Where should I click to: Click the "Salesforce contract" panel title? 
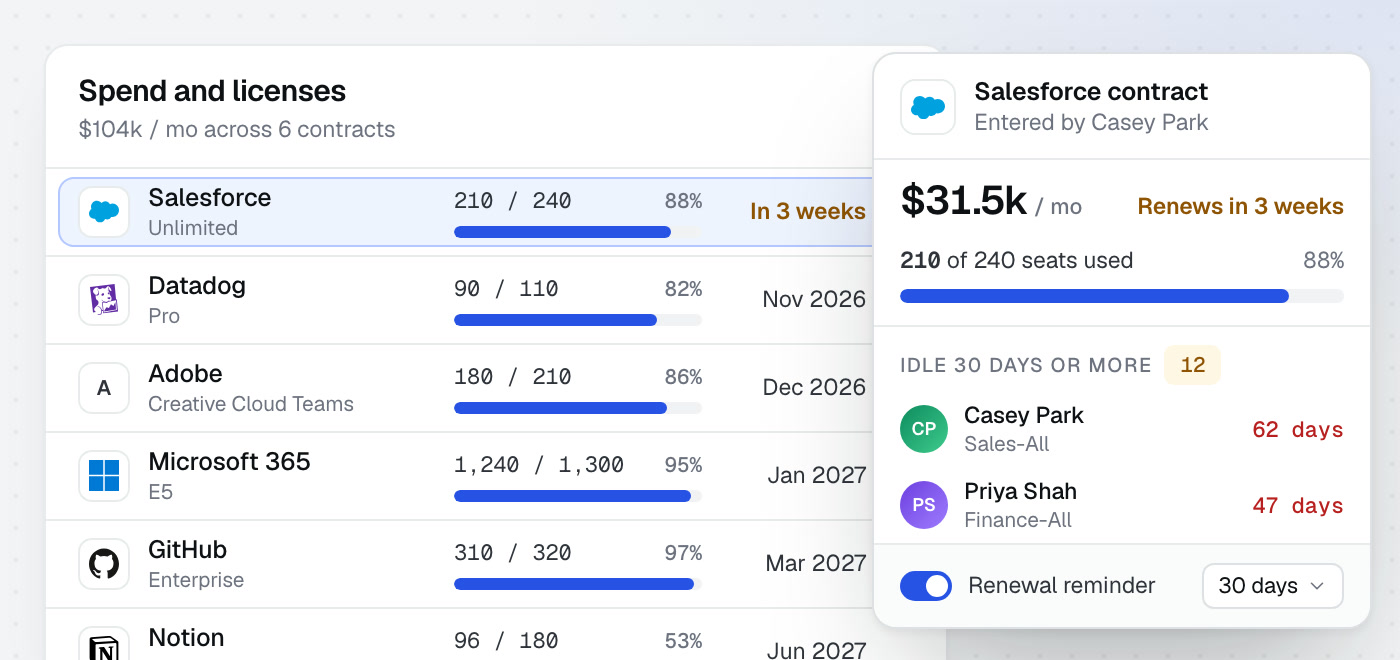point(1091,92)
